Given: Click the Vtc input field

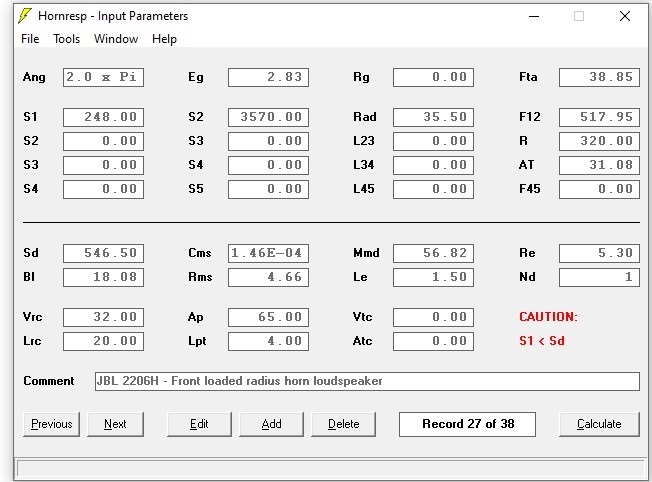Looking at the screenshot, I should 433,318.
